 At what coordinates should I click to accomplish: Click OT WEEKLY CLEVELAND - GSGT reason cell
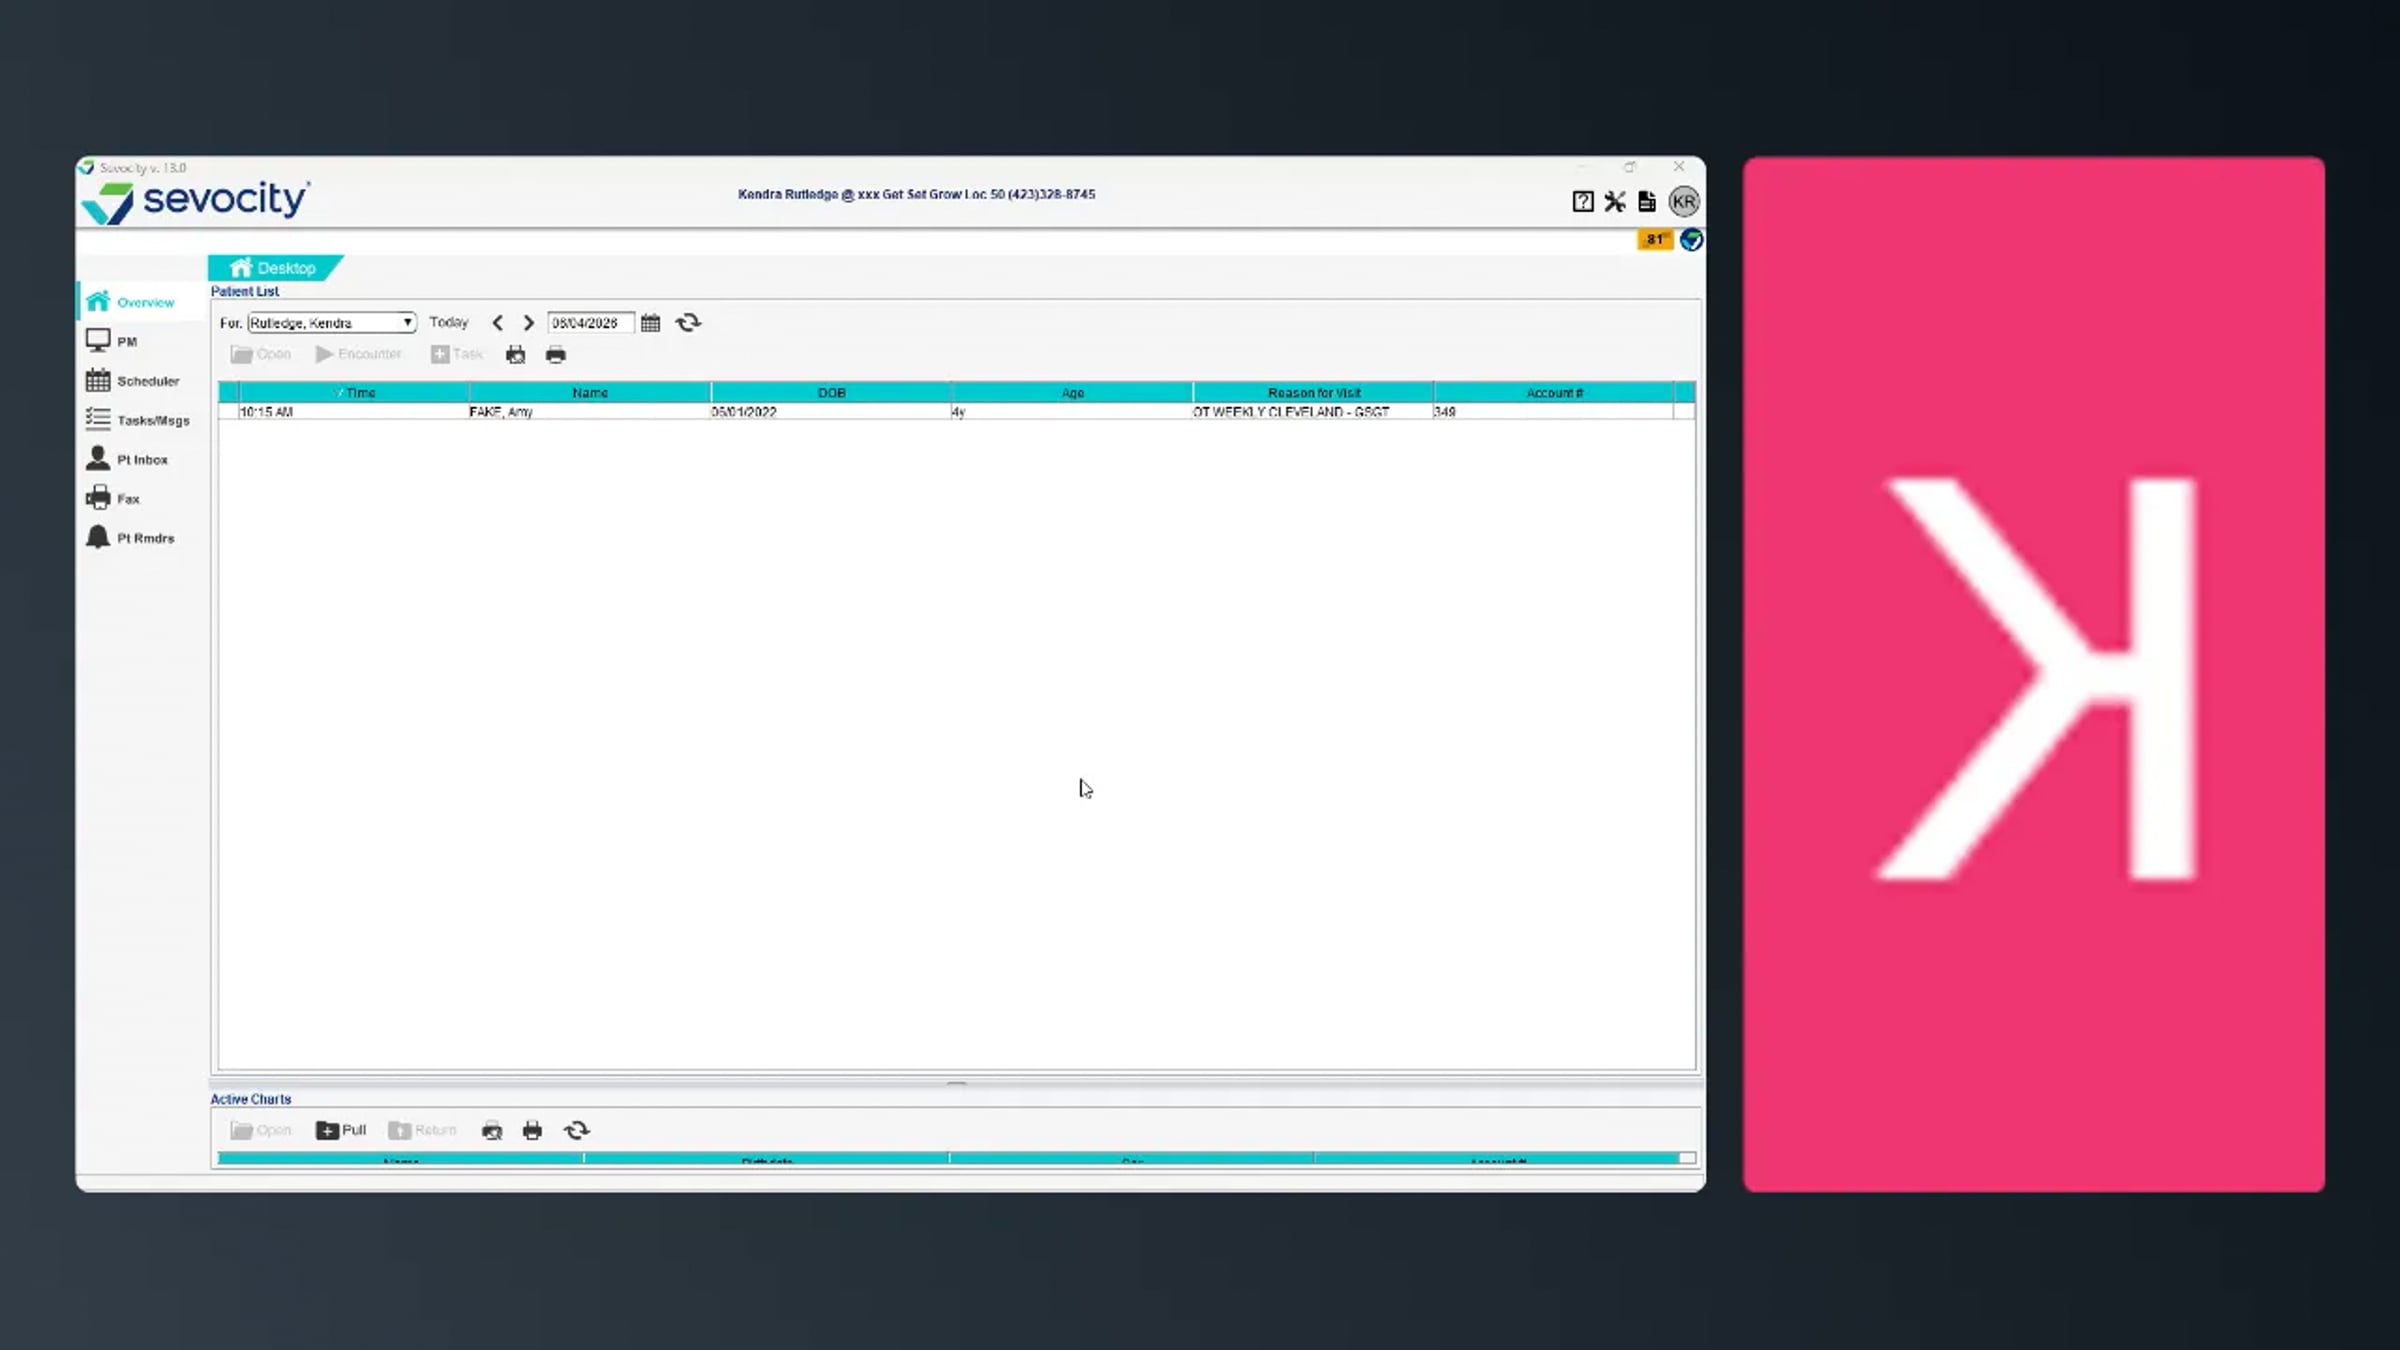tap(1313, 412)
